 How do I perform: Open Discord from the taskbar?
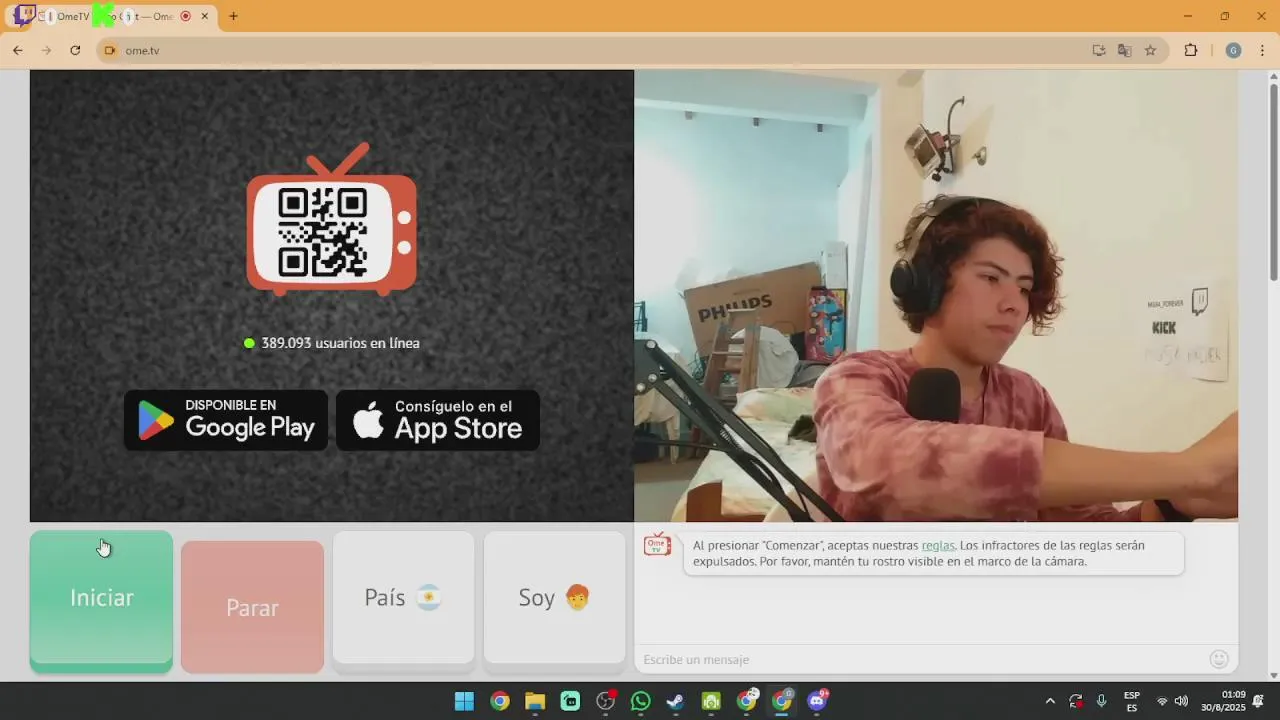(817, 701)
